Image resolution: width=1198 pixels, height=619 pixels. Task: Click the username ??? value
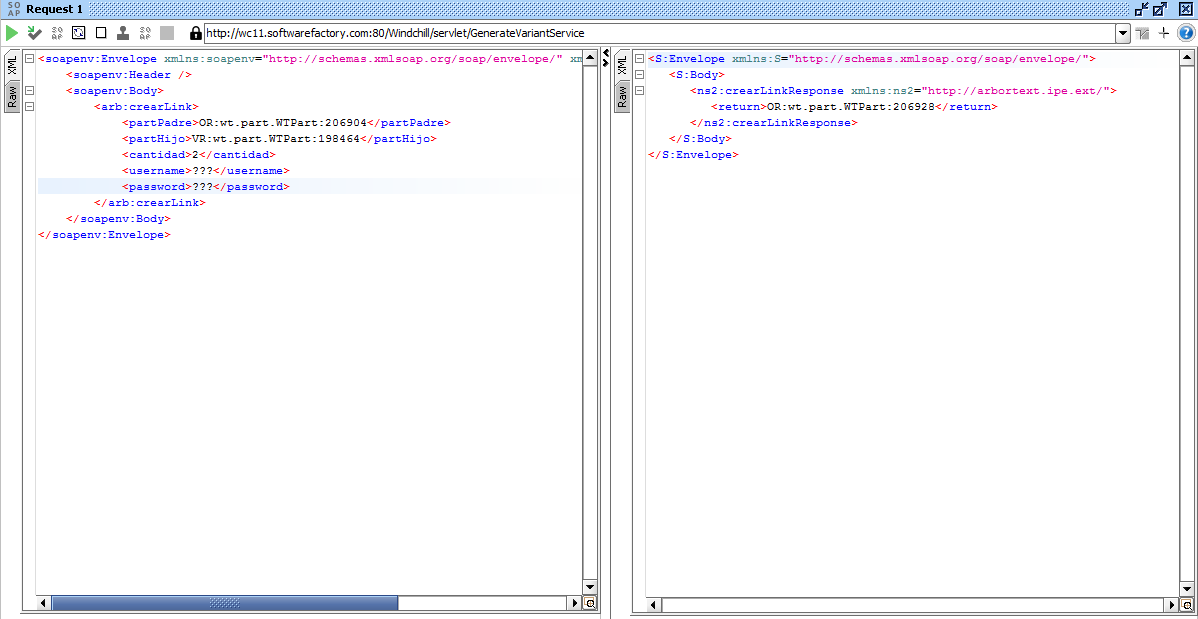coord(202,171)
